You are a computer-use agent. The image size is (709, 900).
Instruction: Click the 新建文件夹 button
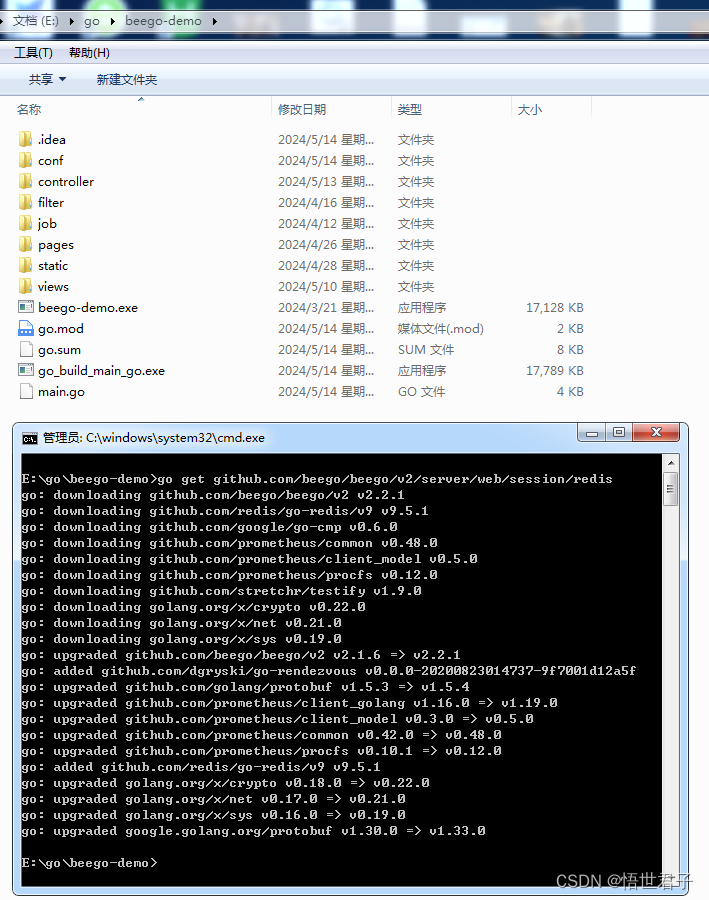(x=126, y=79)
